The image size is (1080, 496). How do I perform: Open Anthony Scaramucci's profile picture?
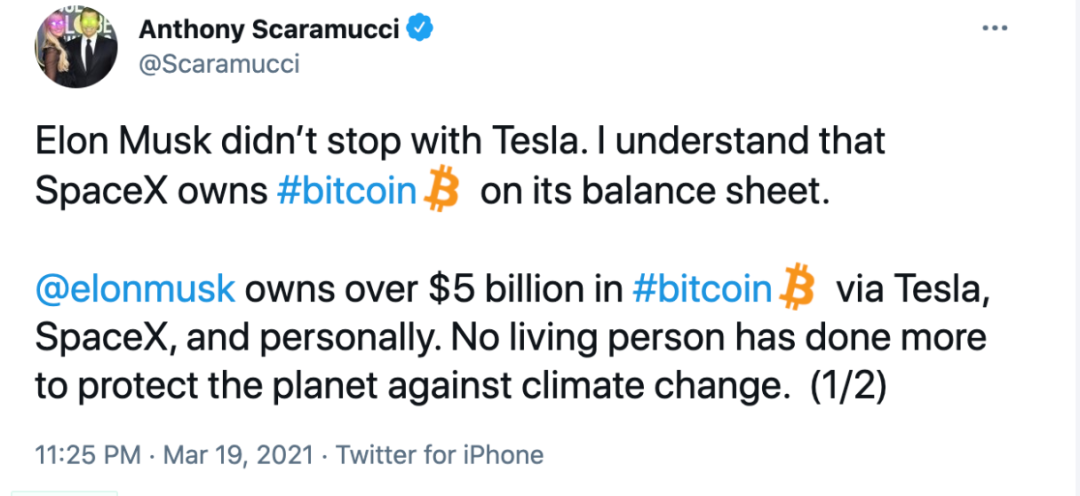[x=76, y=48]
